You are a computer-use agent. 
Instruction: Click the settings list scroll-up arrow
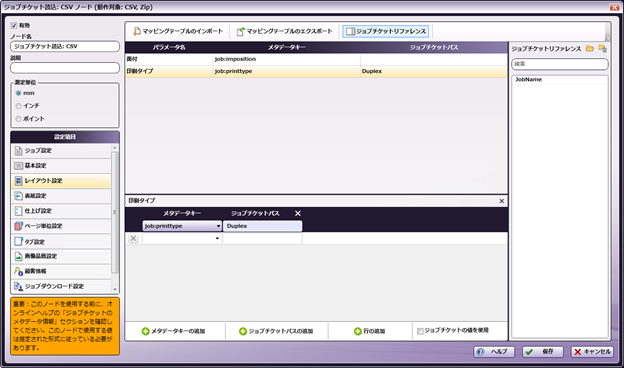click(x=115, y=148)
